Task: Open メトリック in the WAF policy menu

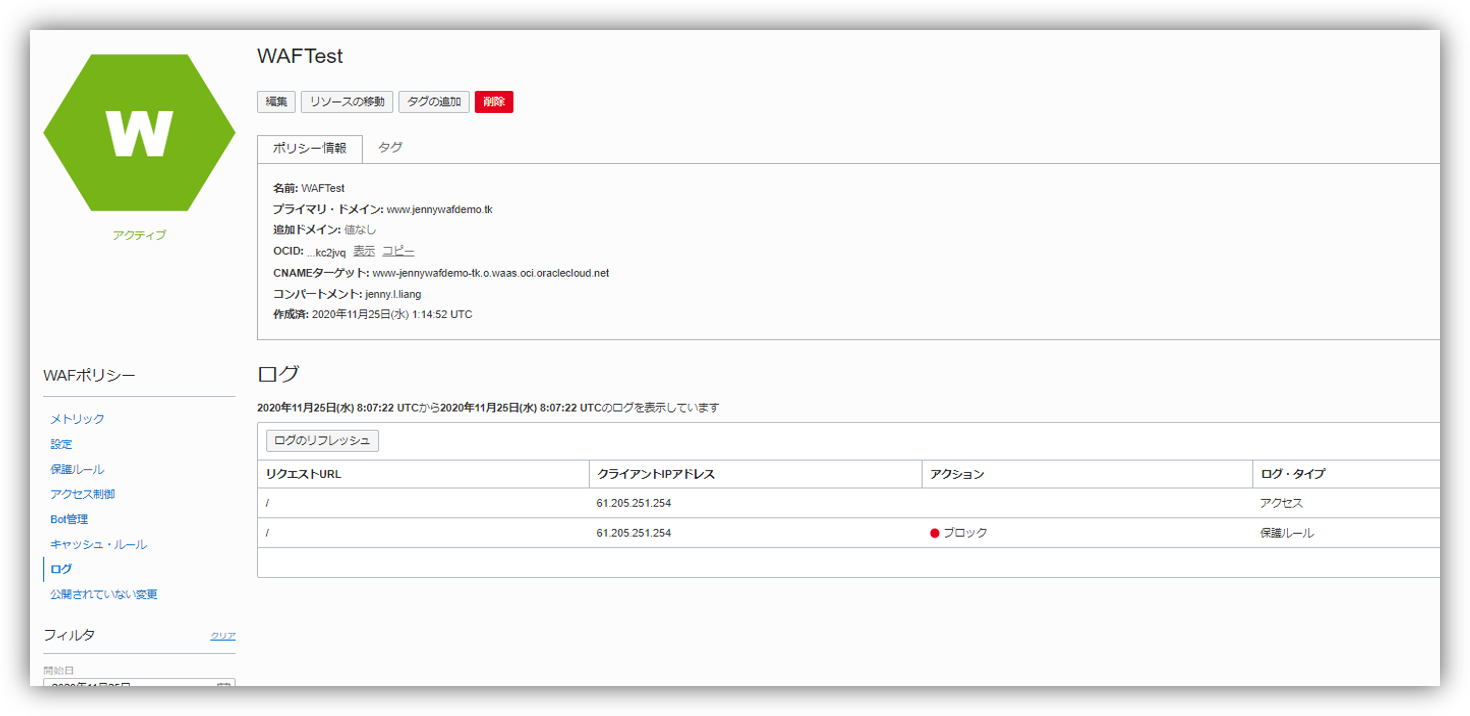Action: point(77,419)
